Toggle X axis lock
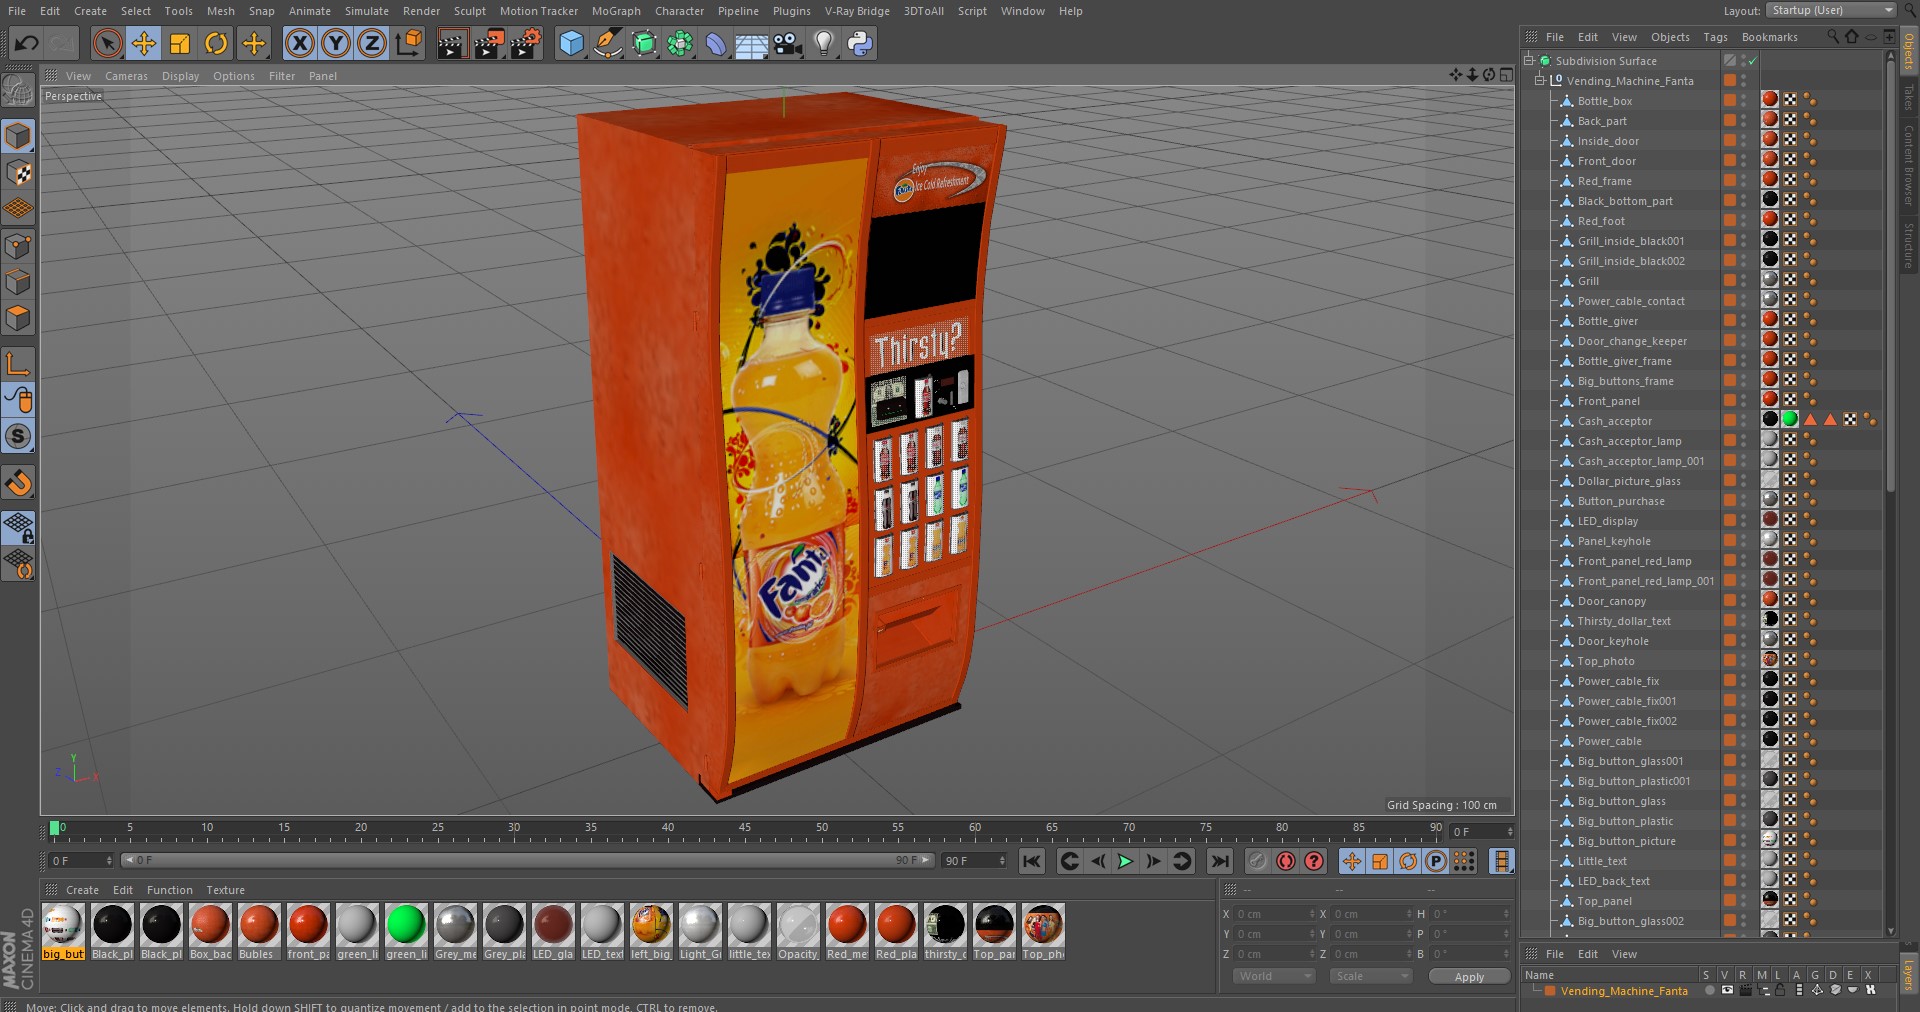This screenshot has width=1920, height=1012. [x=299, y=43]
